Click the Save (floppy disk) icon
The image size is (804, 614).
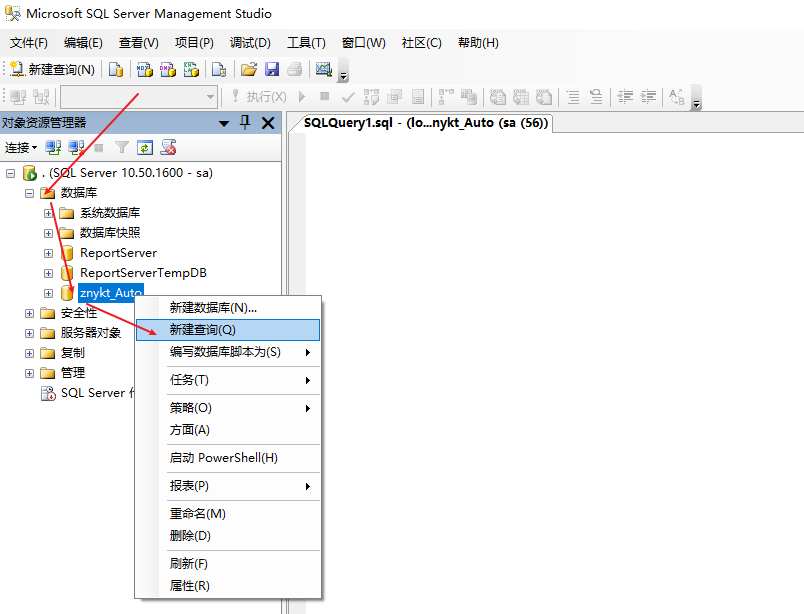(272, 69)
